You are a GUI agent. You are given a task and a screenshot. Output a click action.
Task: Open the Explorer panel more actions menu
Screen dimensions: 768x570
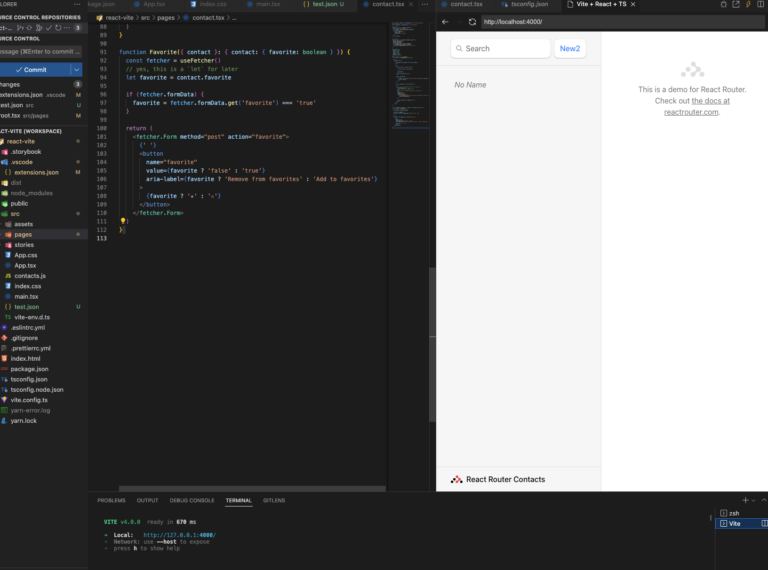[x=78, y=5]
